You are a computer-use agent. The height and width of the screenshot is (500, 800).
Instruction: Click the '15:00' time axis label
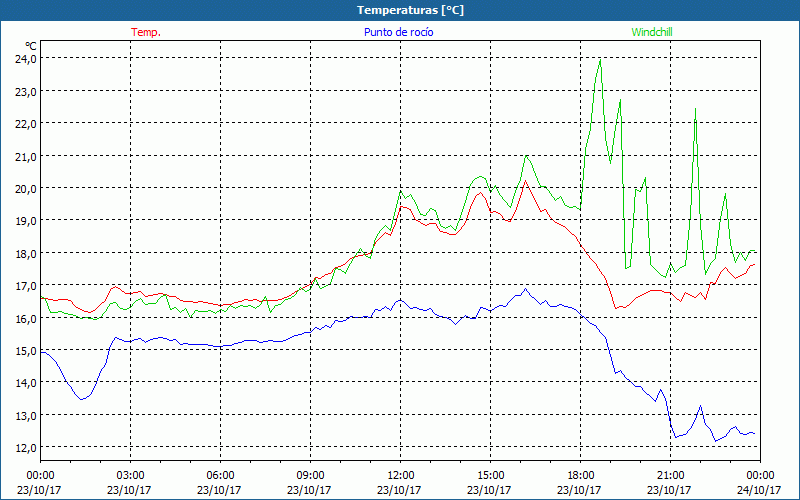tap(490, 476)
